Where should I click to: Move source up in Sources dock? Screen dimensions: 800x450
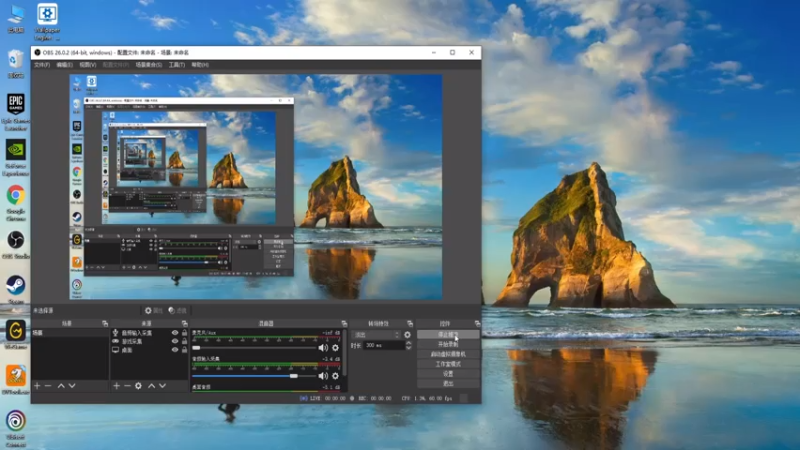pos(152,386)
